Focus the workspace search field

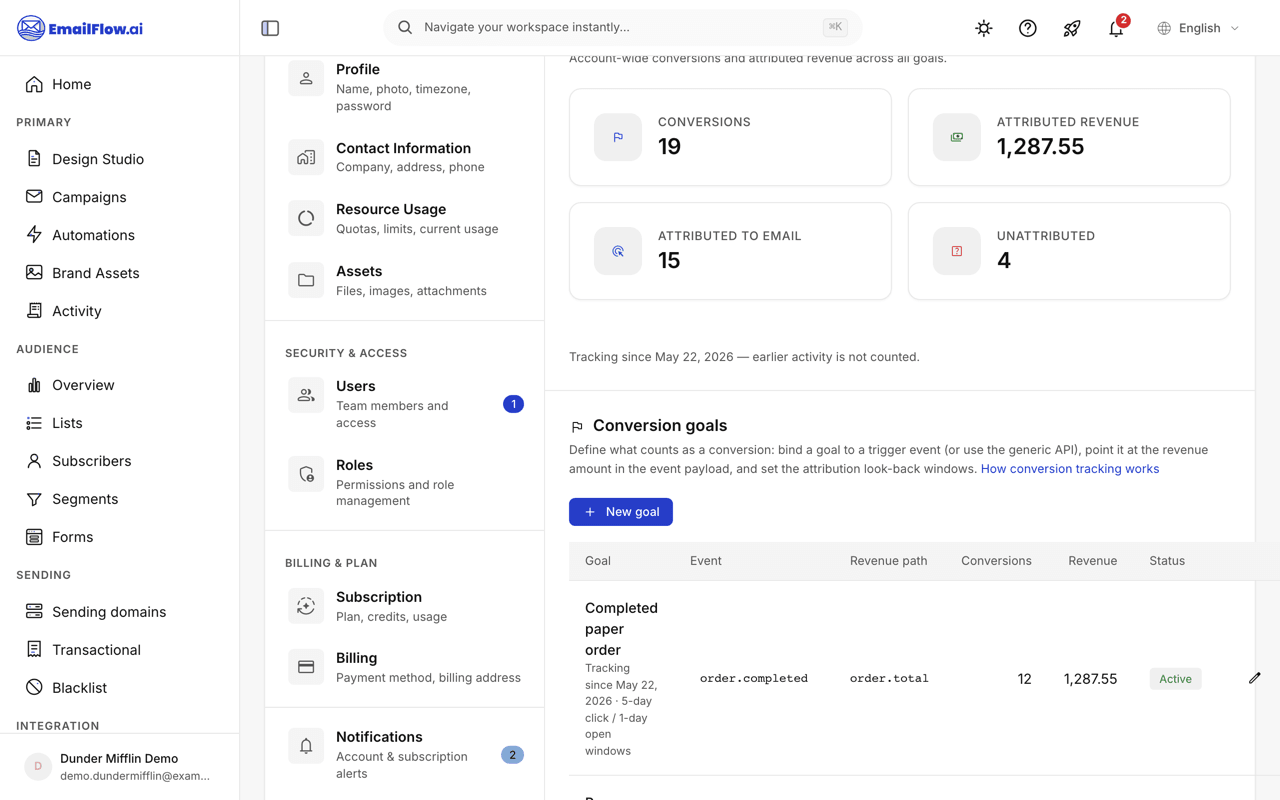coord(622,28)
